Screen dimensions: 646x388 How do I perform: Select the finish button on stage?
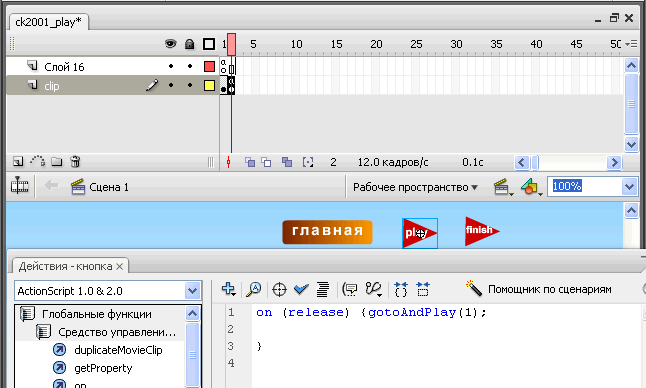point(481,231)
